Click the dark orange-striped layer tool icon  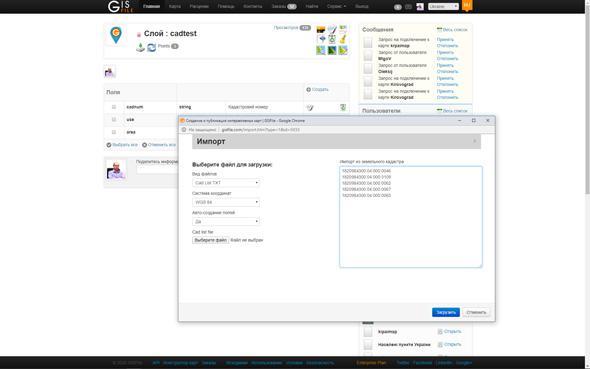pos(321,29)
